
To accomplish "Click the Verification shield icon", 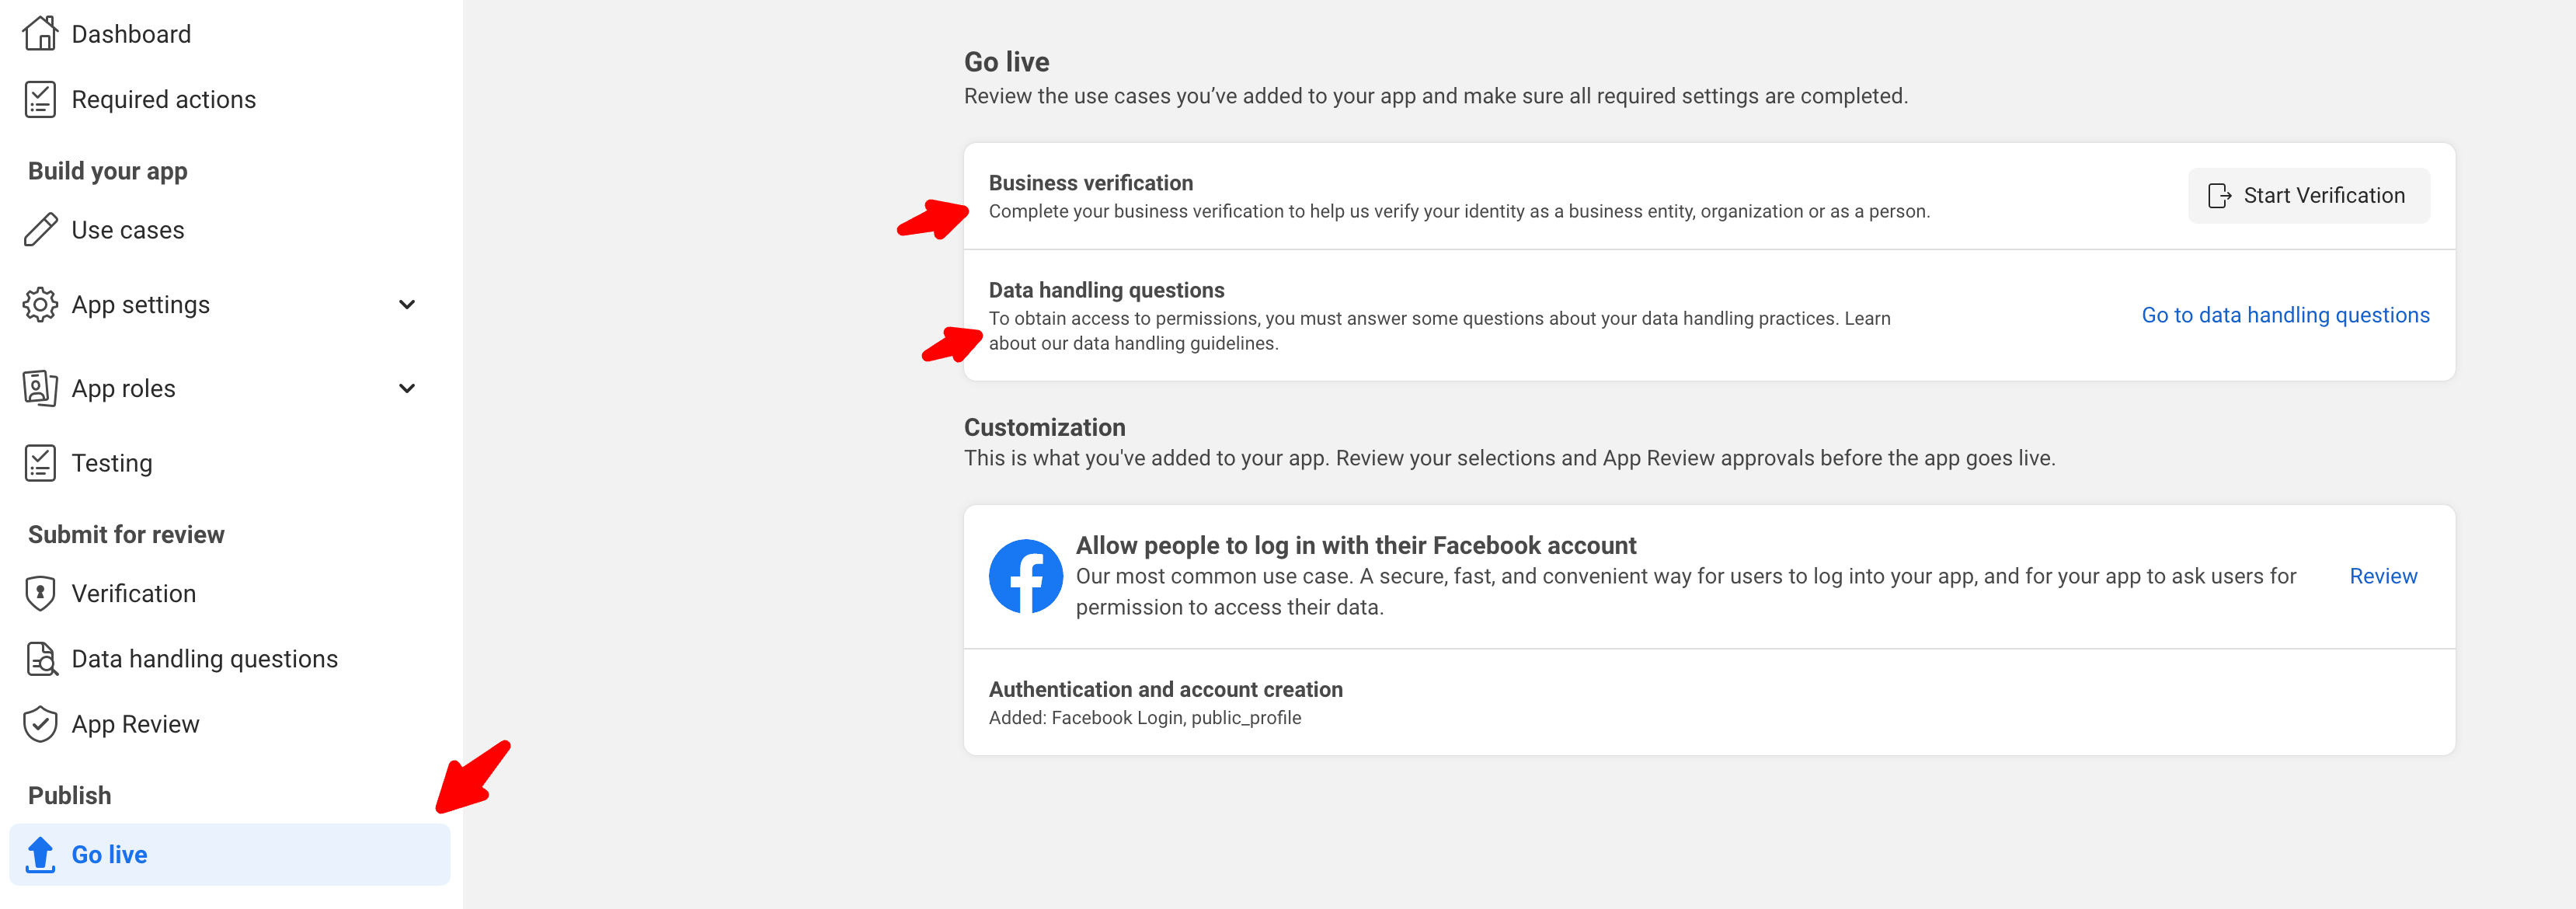I will [x=40, y=593].
